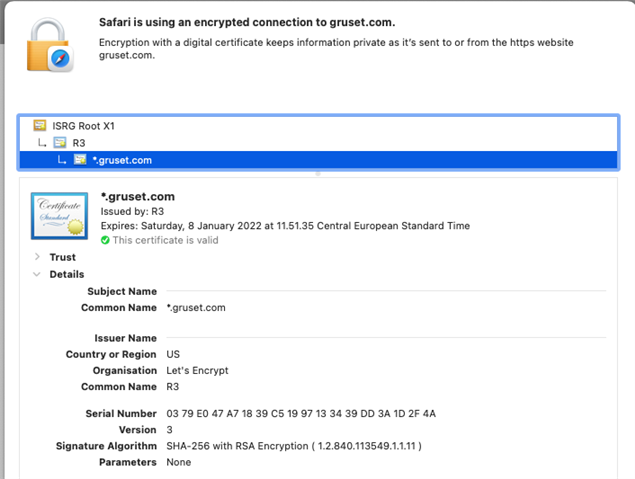Click the large Certificate Standard thumbnail
Screen dimensions: 635x479
click(60, 216)
